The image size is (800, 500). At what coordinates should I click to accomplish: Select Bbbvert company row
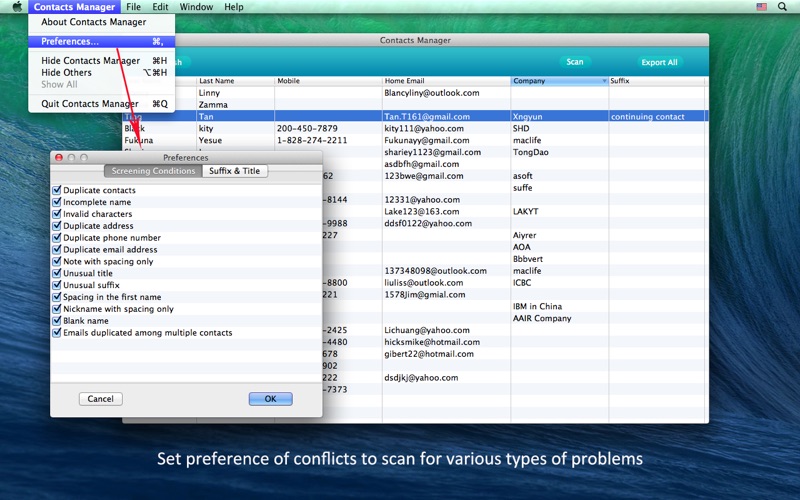528,259
